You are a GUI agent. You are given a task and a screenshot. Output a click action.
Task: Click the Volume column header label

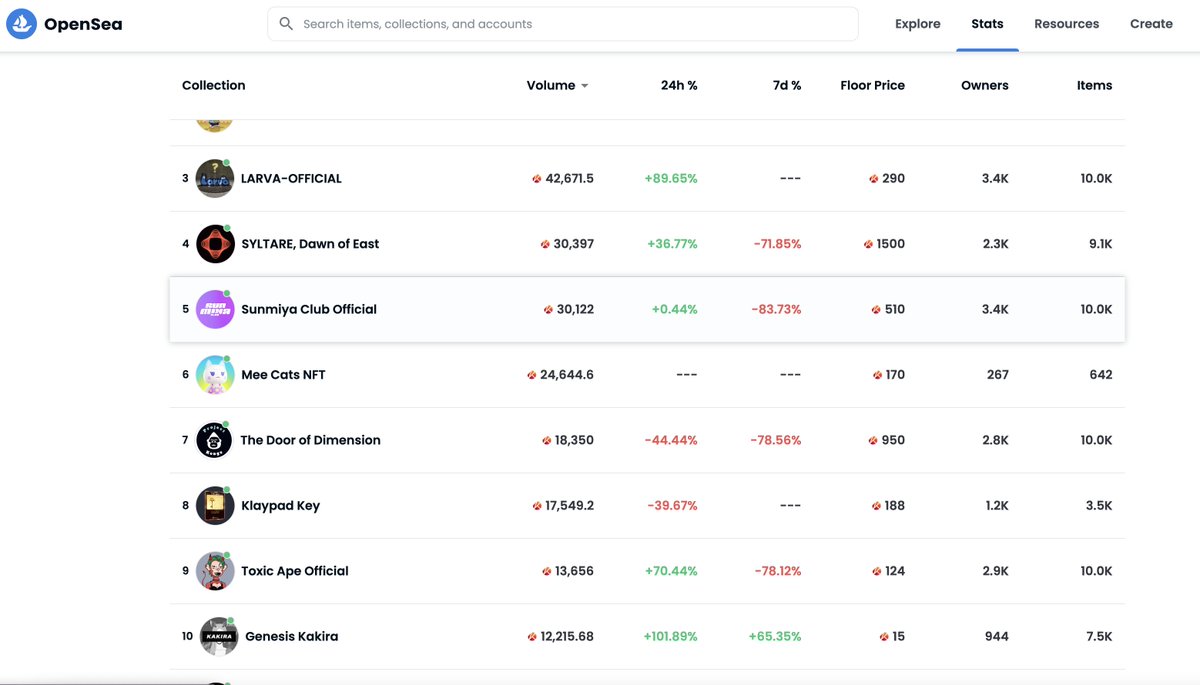(x=551, y=85)
